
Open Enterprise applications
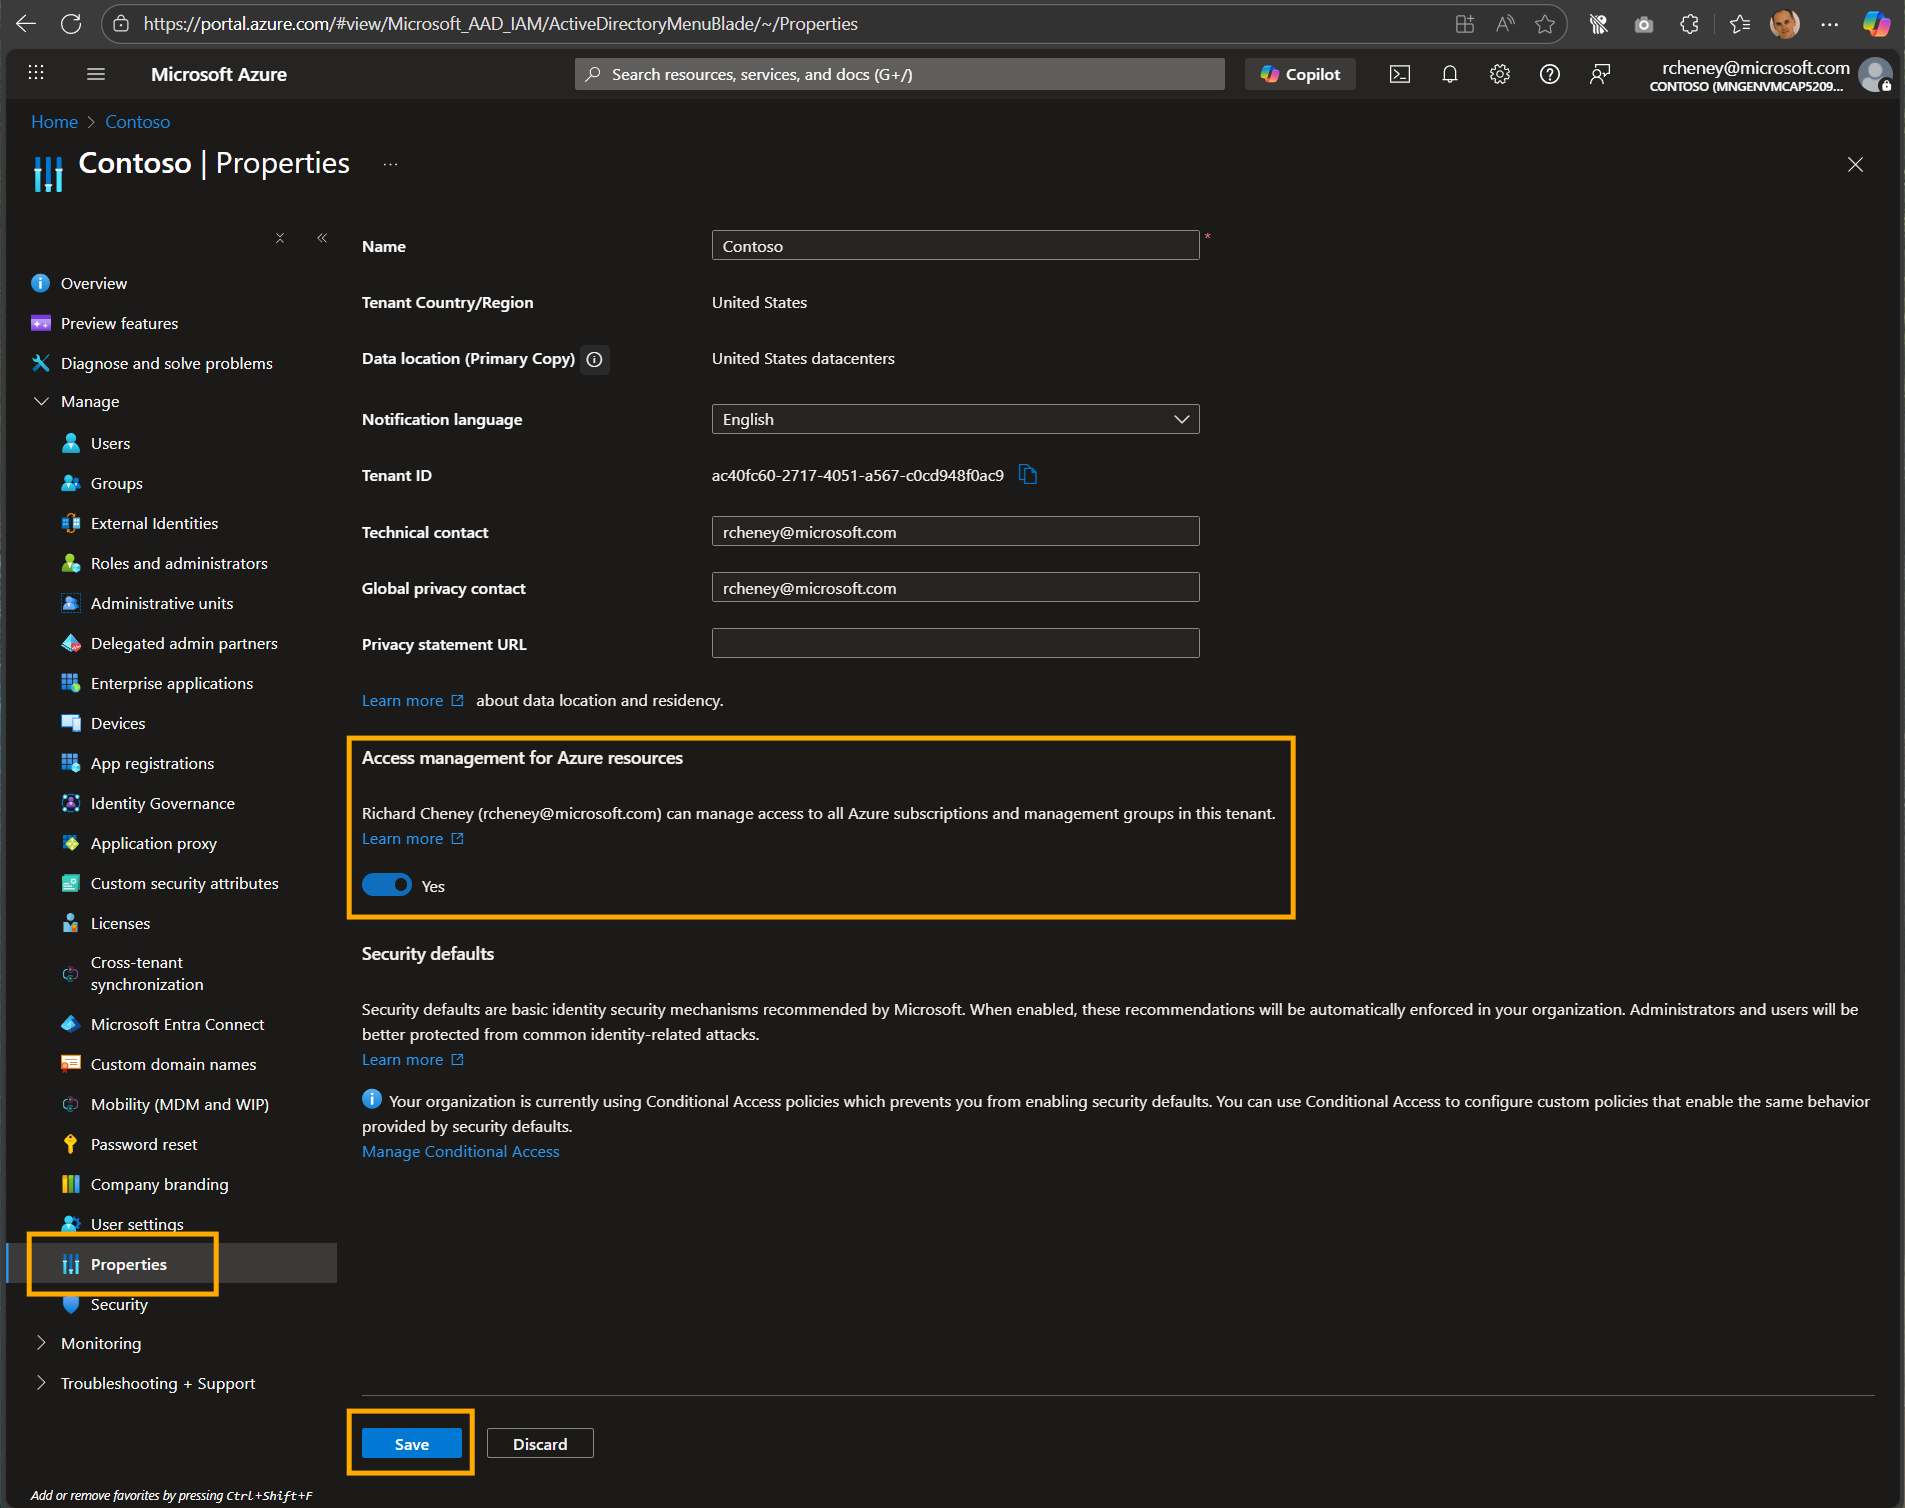tap(171, 683)
